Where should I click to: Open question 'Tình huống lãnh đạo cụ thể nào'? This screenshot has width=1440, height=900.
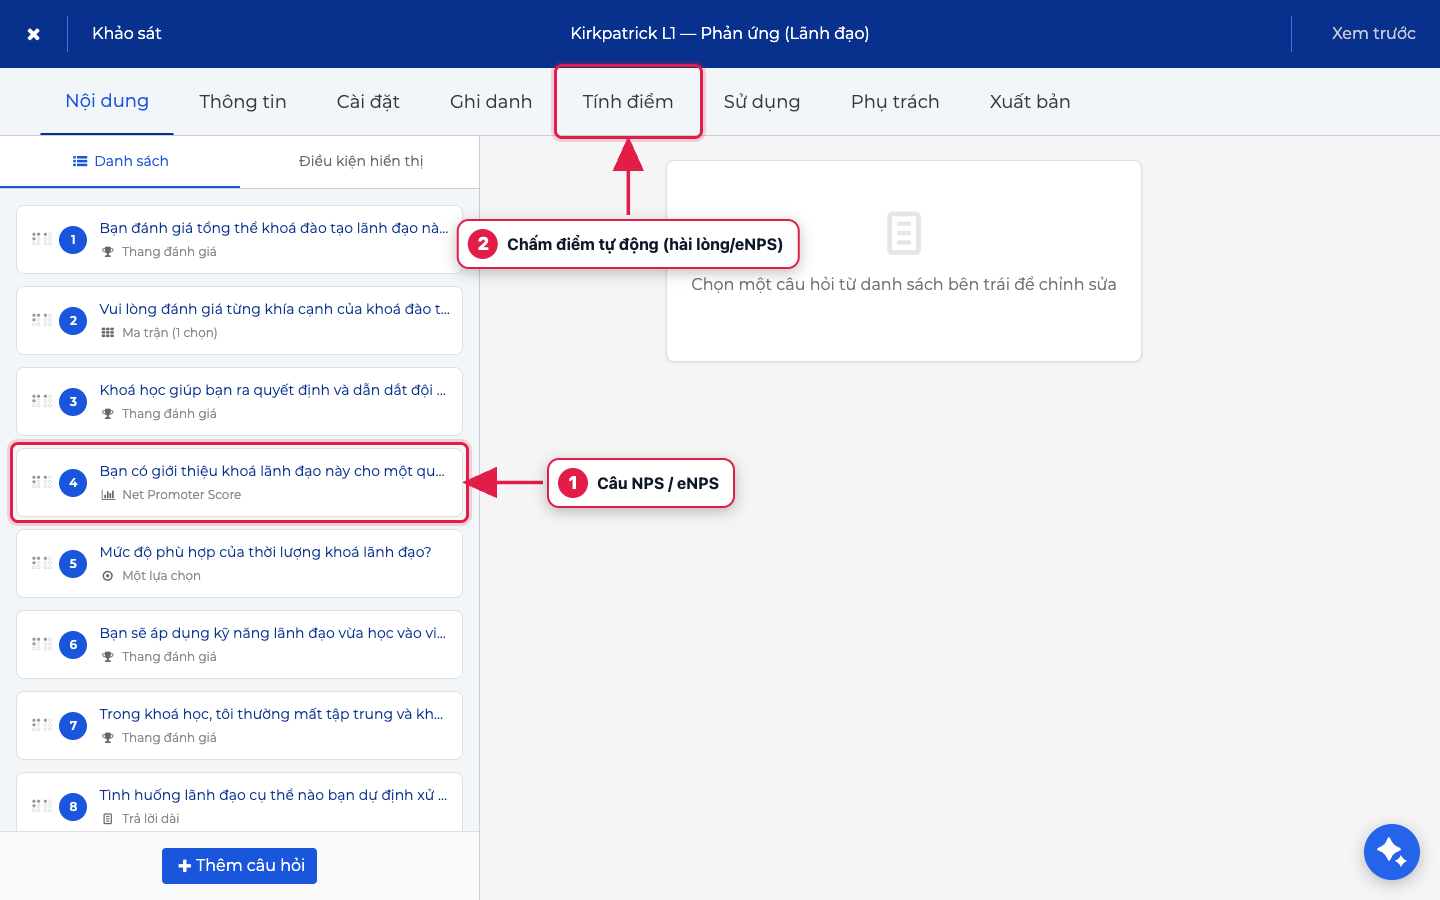coord(239,802)
